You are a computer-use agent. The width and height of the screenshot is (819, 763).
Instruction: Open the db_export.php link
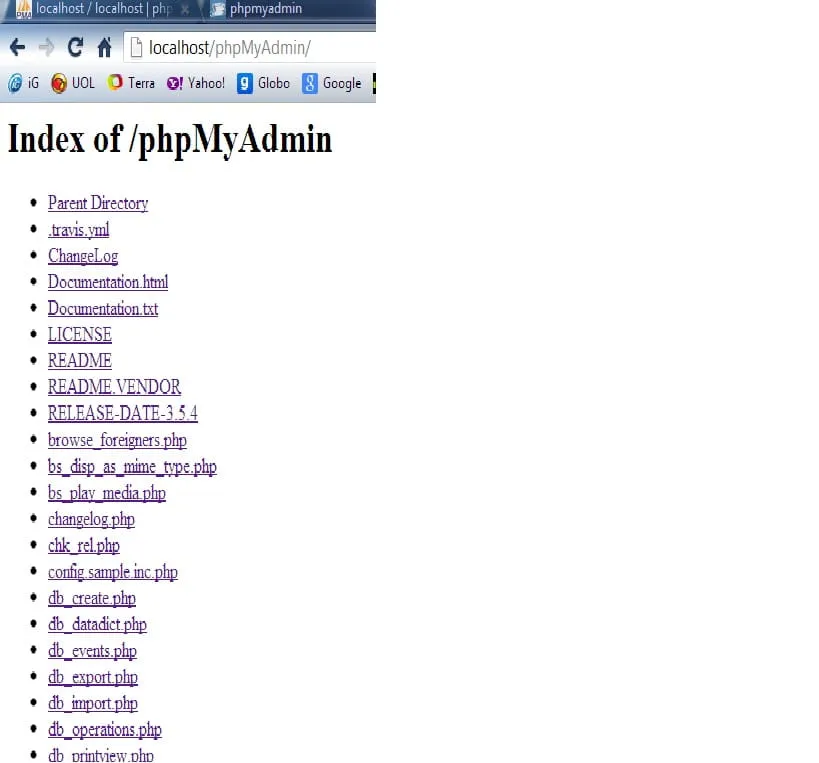coord(93,677)
